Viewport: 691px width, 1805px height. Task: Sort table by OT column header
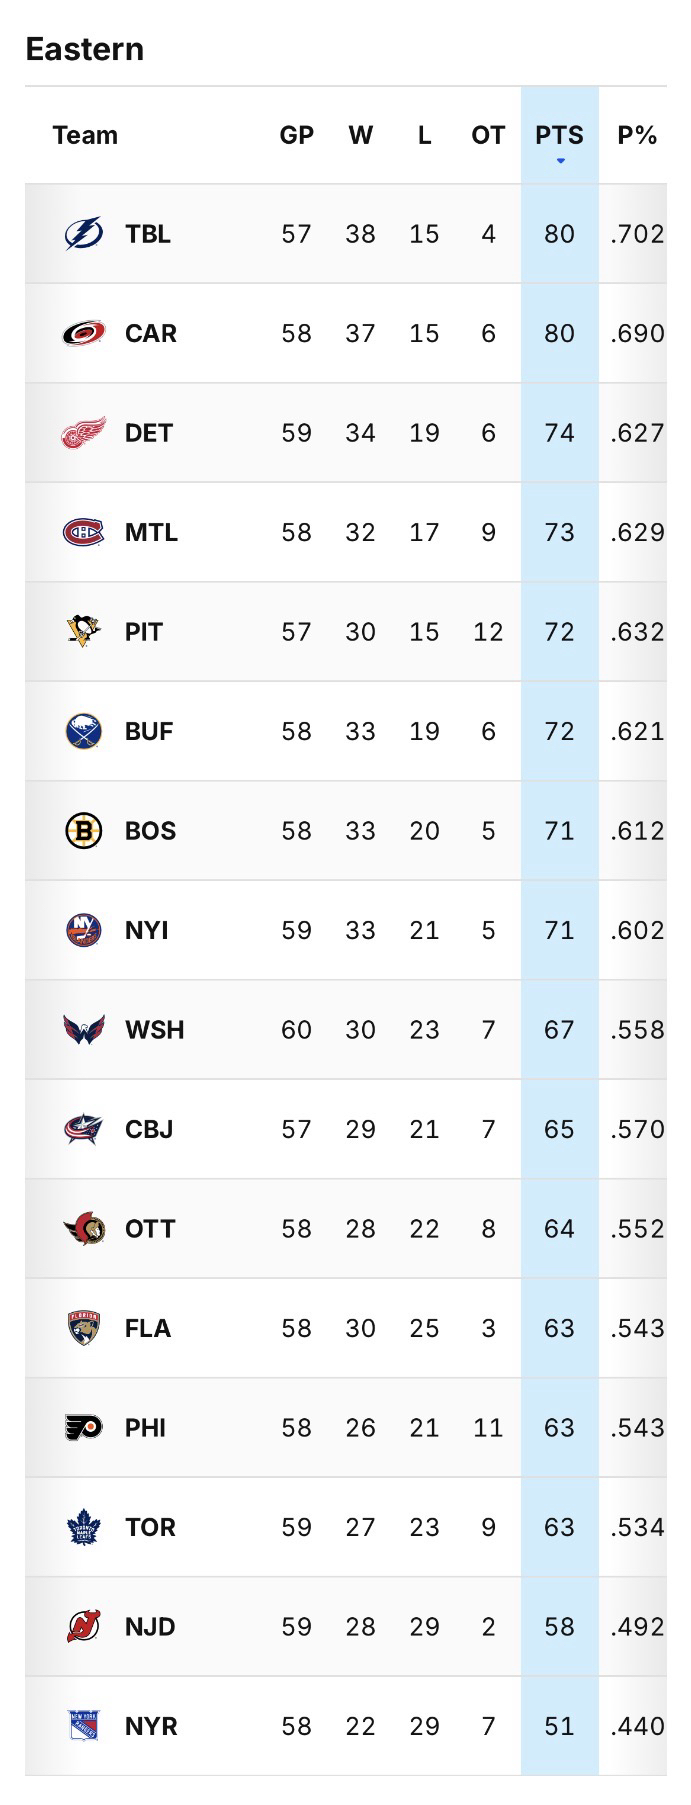coord(488,135)
